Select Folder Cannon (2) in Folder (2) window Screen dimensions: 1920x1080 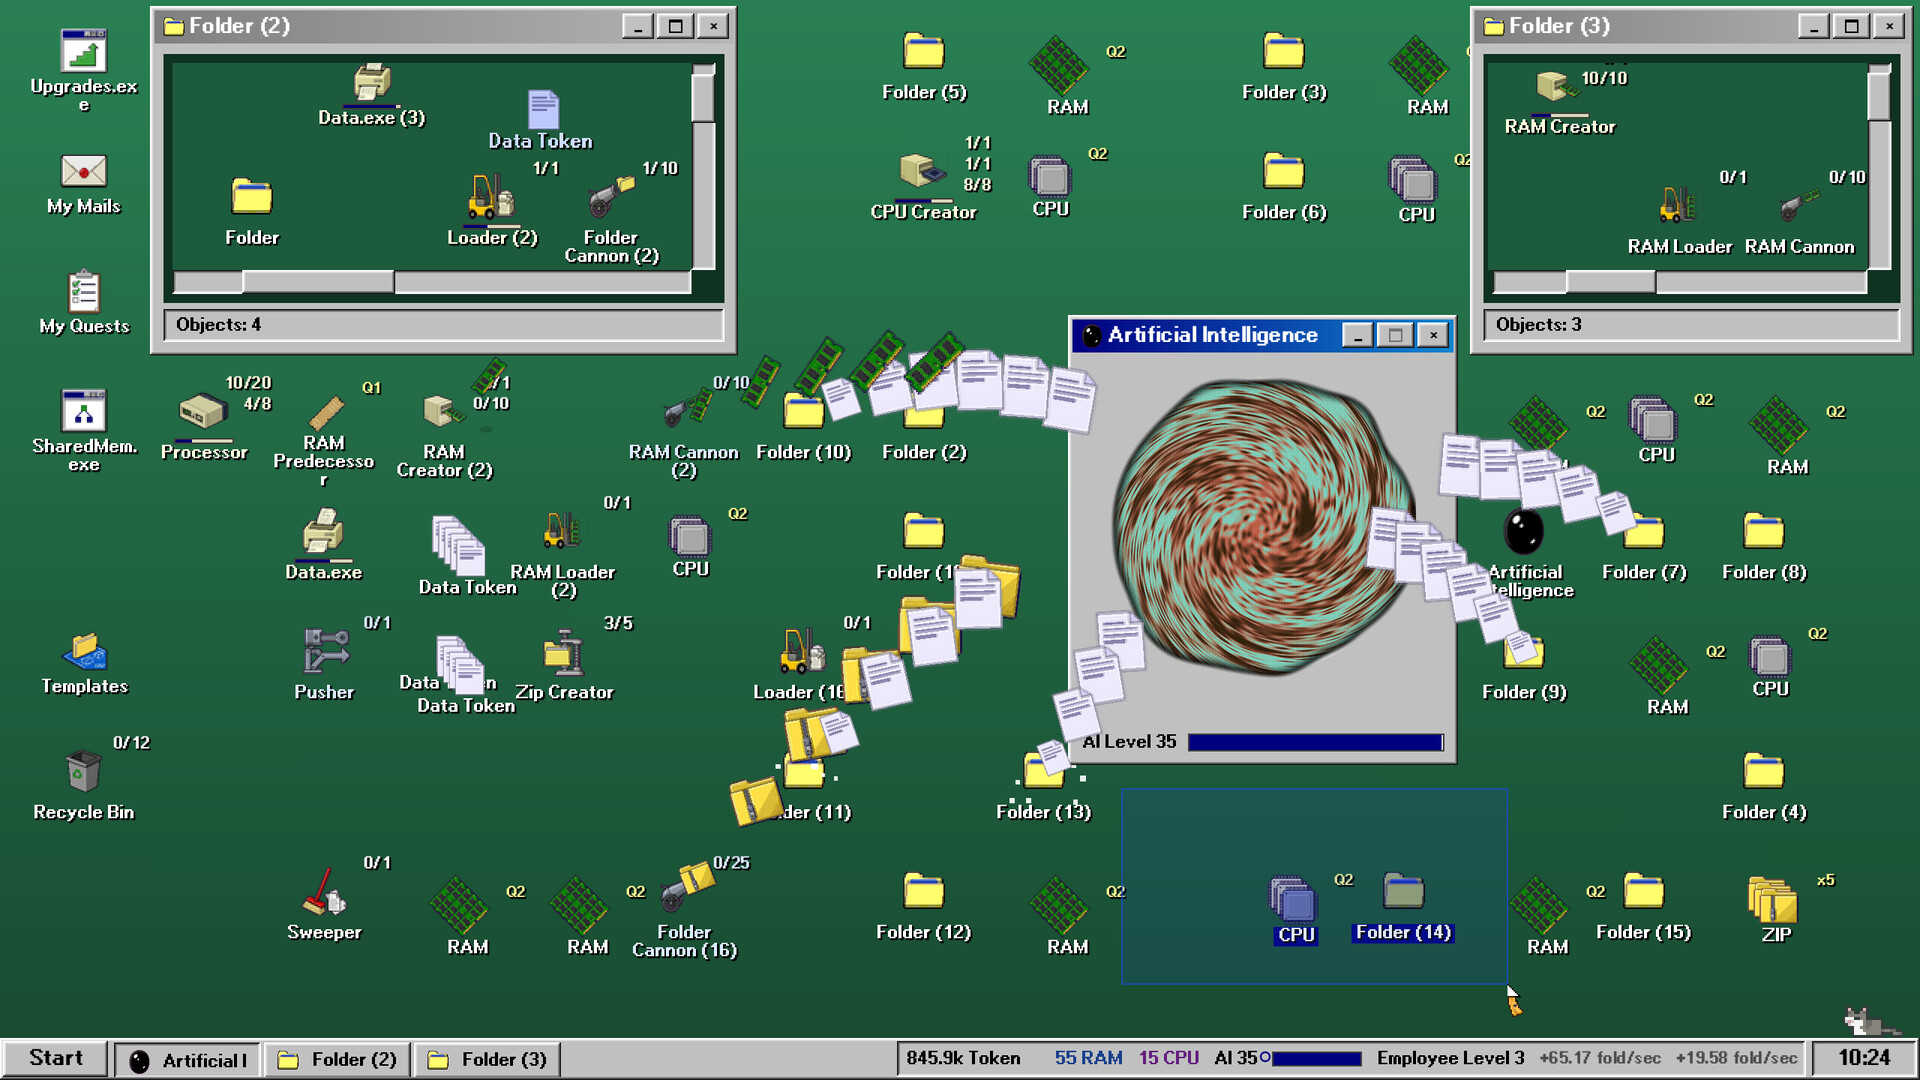click(610, 197)
